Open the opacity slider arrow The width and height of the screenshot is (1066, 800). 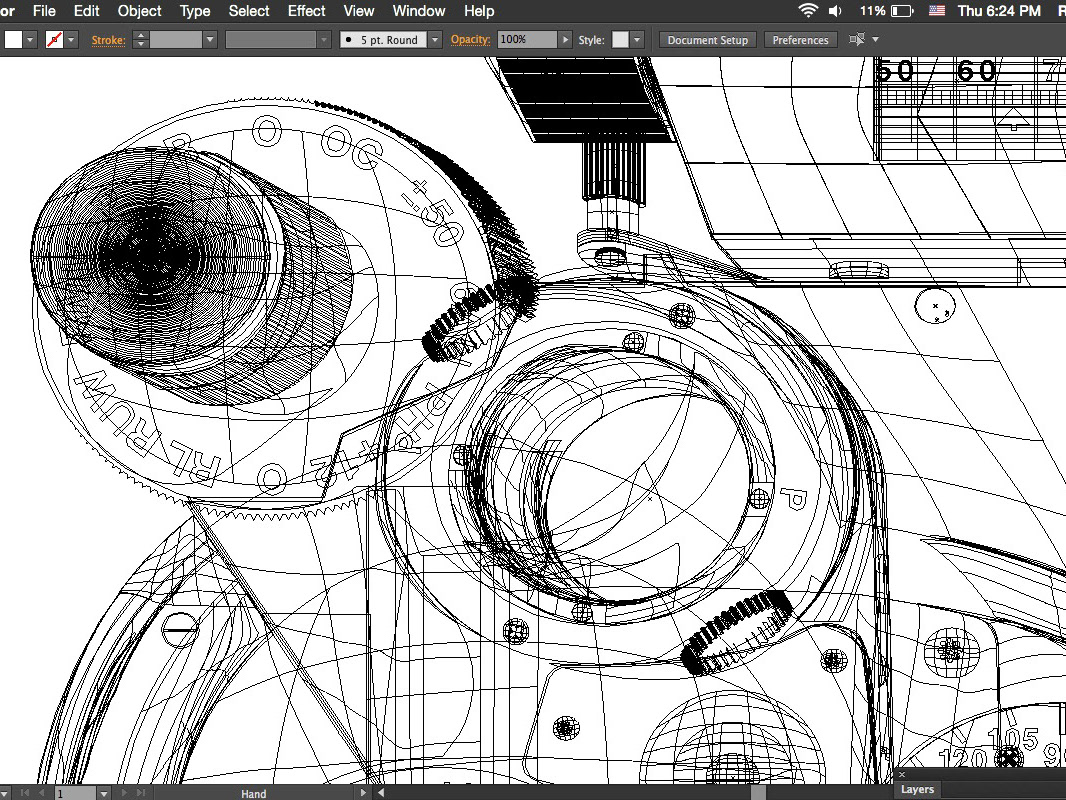565,40
